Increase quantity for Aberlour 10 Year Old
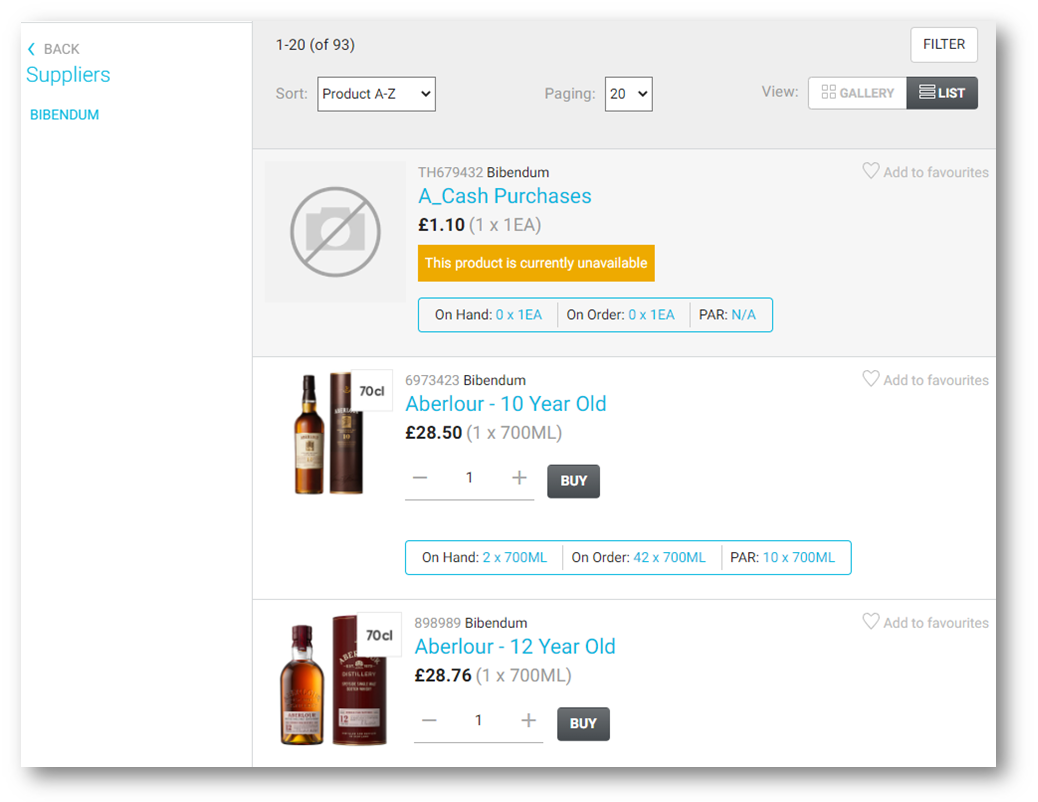Viewport: 1038px width, 802px height. point(520,477)
